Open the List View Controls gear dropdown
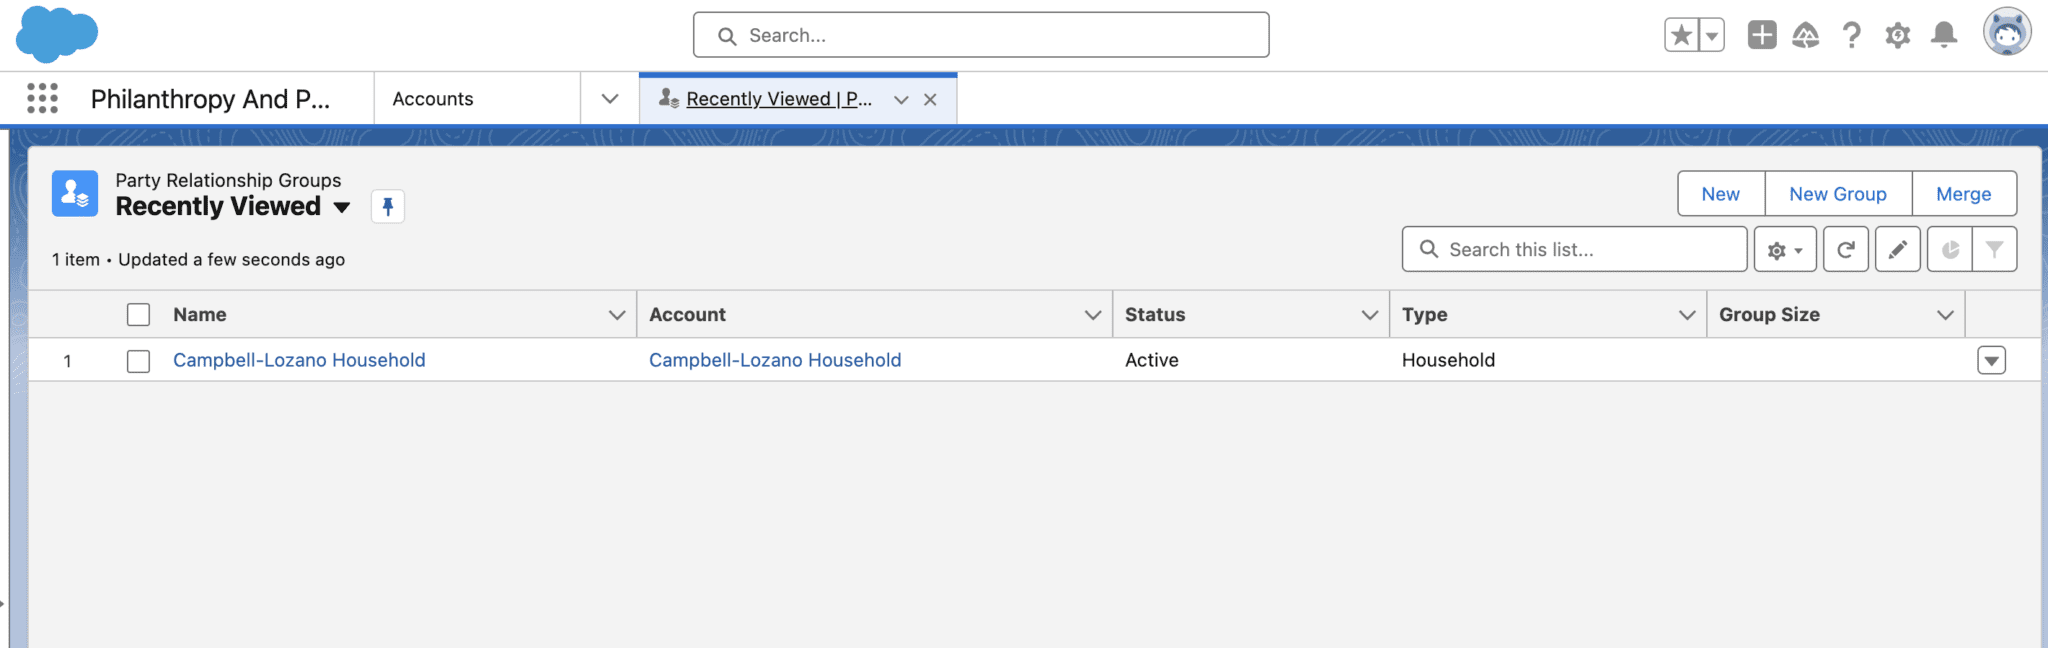The image size is (2048, 648). (1785, 249)
